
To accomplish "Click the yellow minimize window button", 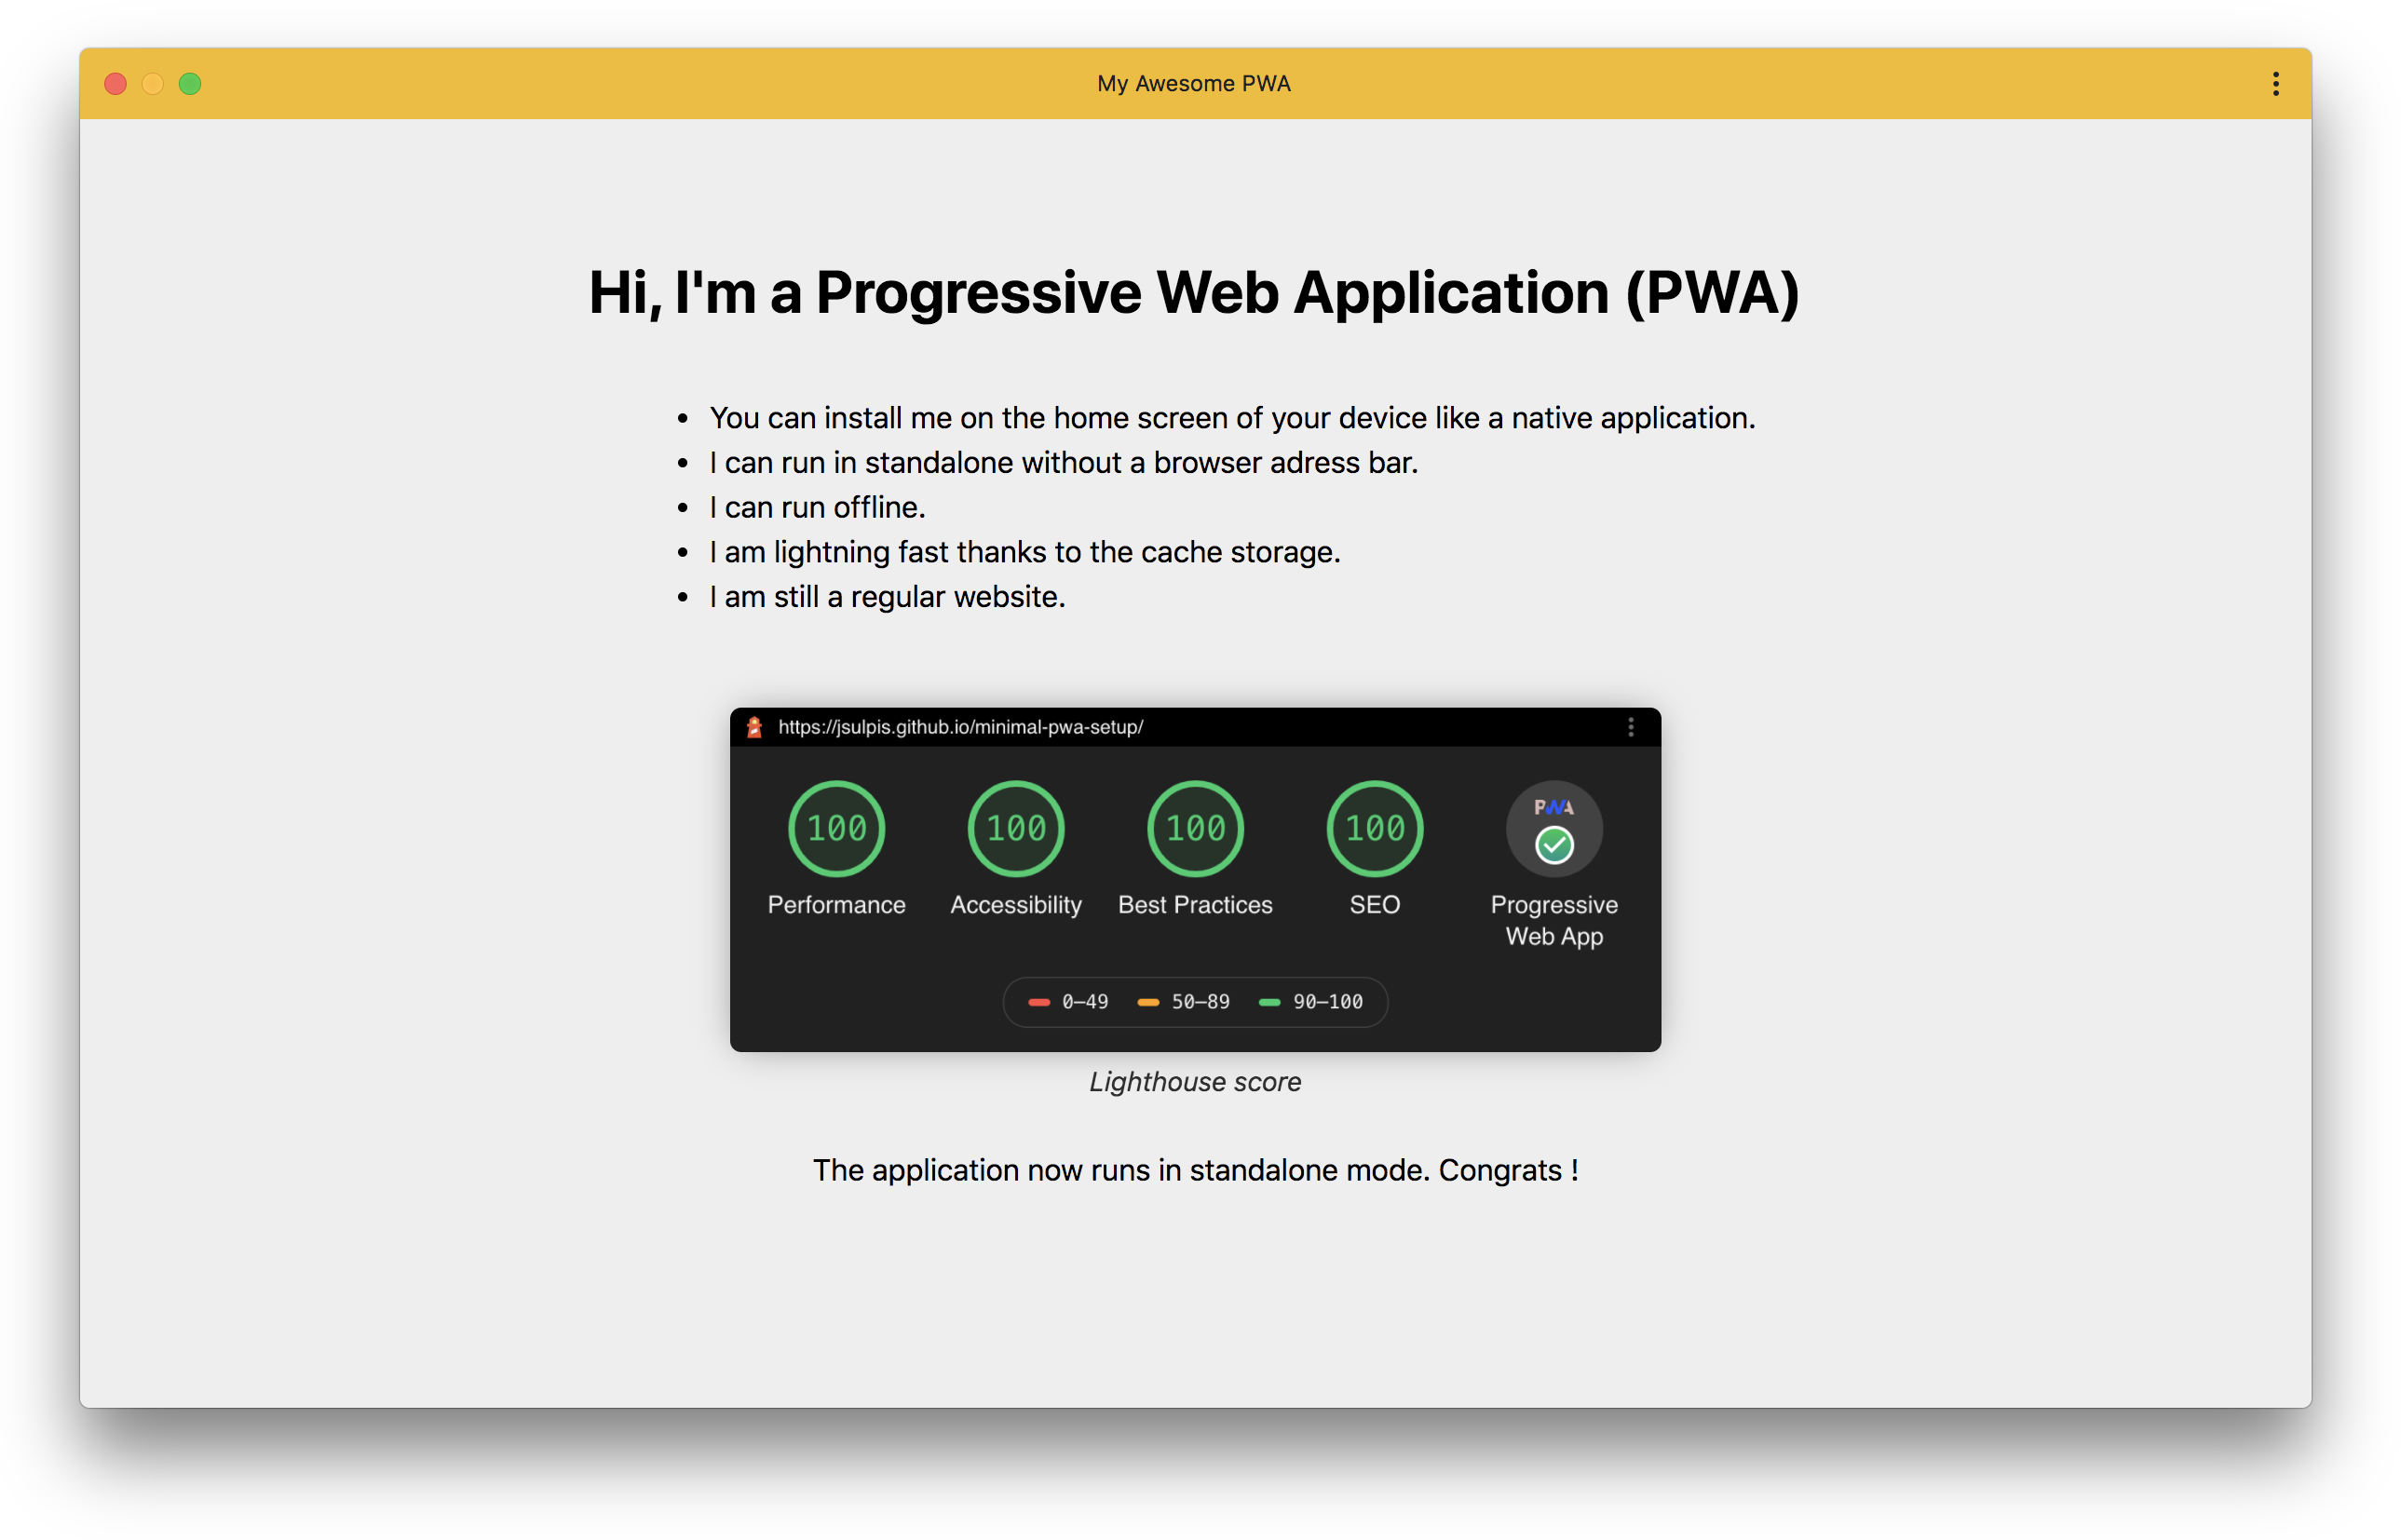I will (153, 84).
